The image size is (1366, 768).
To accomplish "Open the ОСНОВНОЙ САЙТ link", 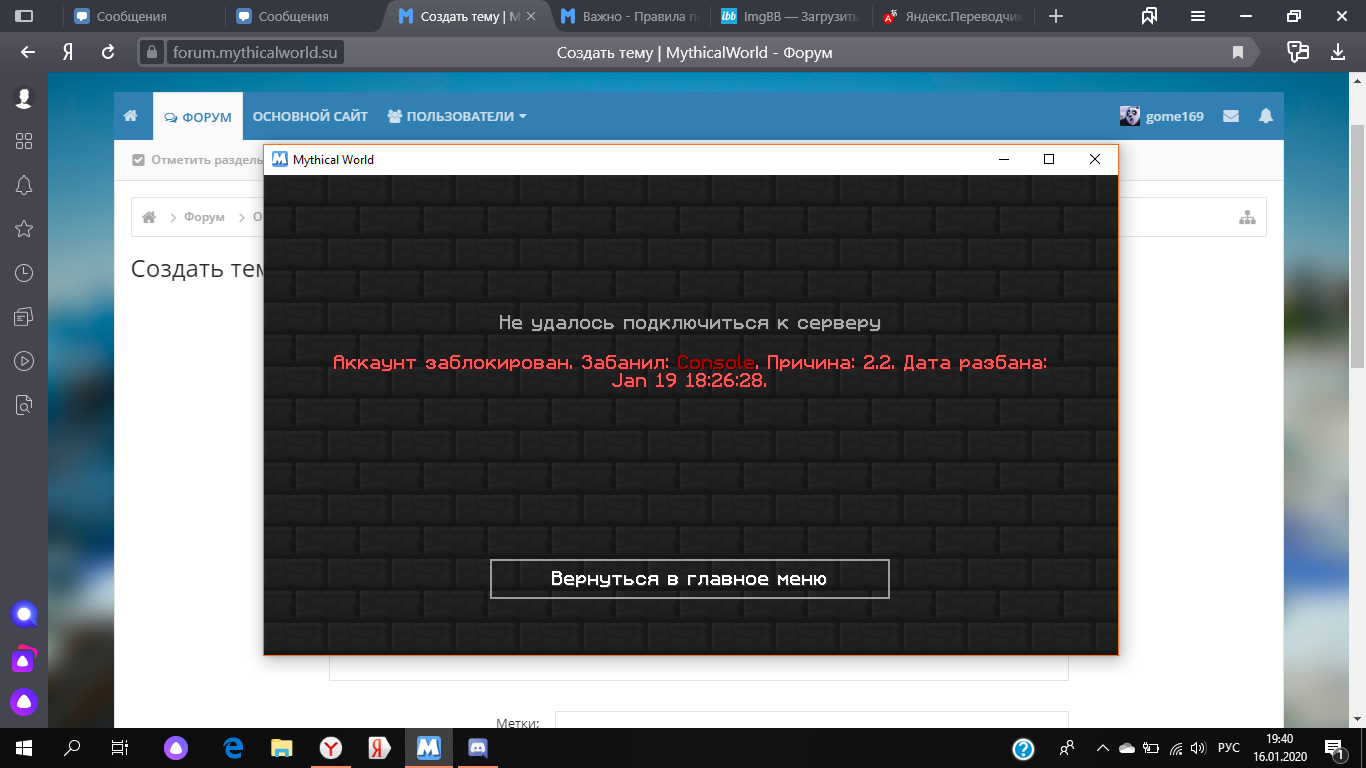I will coord(310,116).
